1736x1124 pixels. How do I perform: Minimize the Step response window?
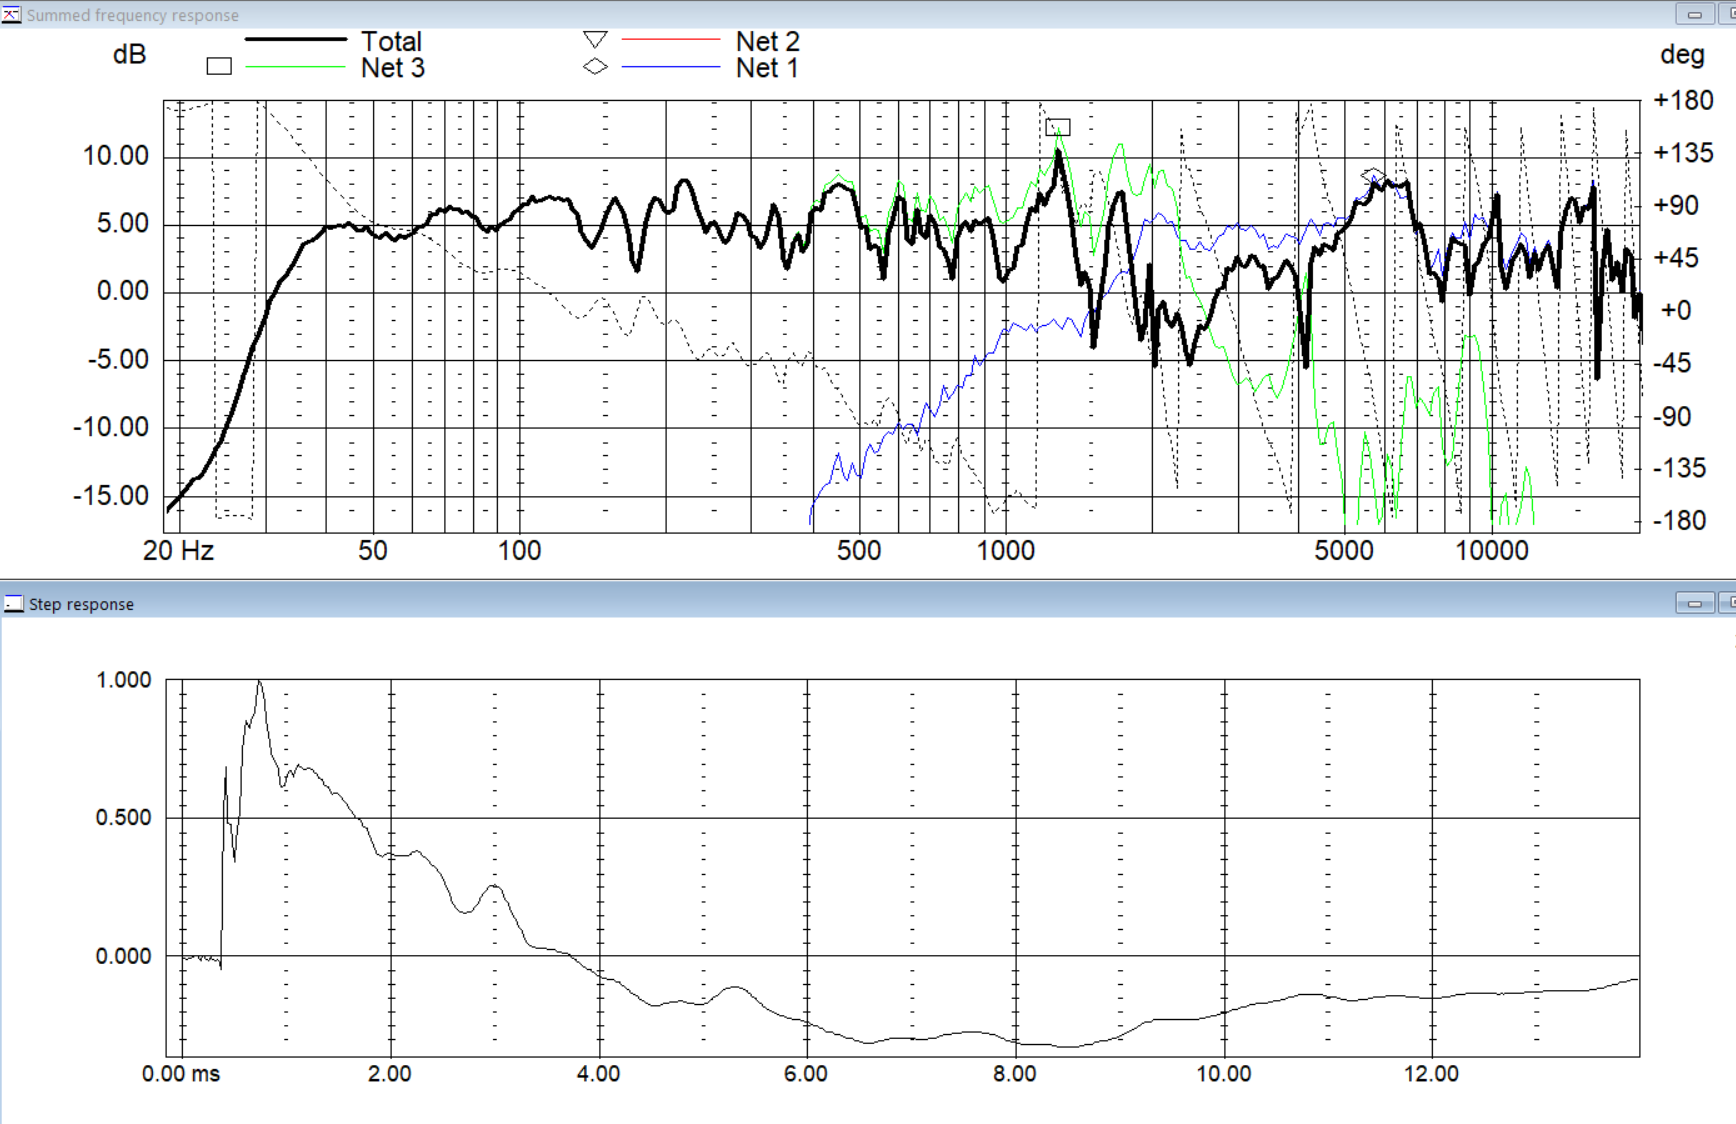click(x=1694, y=603)
